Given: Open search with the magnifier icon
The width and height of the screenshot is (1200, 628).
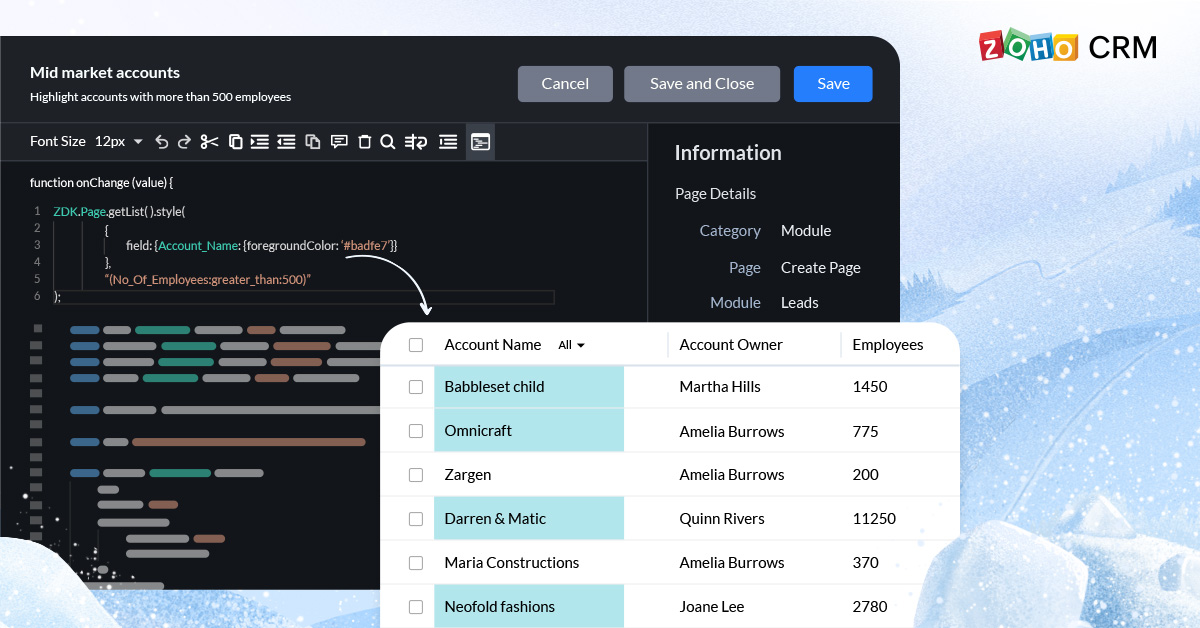Looking at the screenshot, I should (x=387, y=142).
